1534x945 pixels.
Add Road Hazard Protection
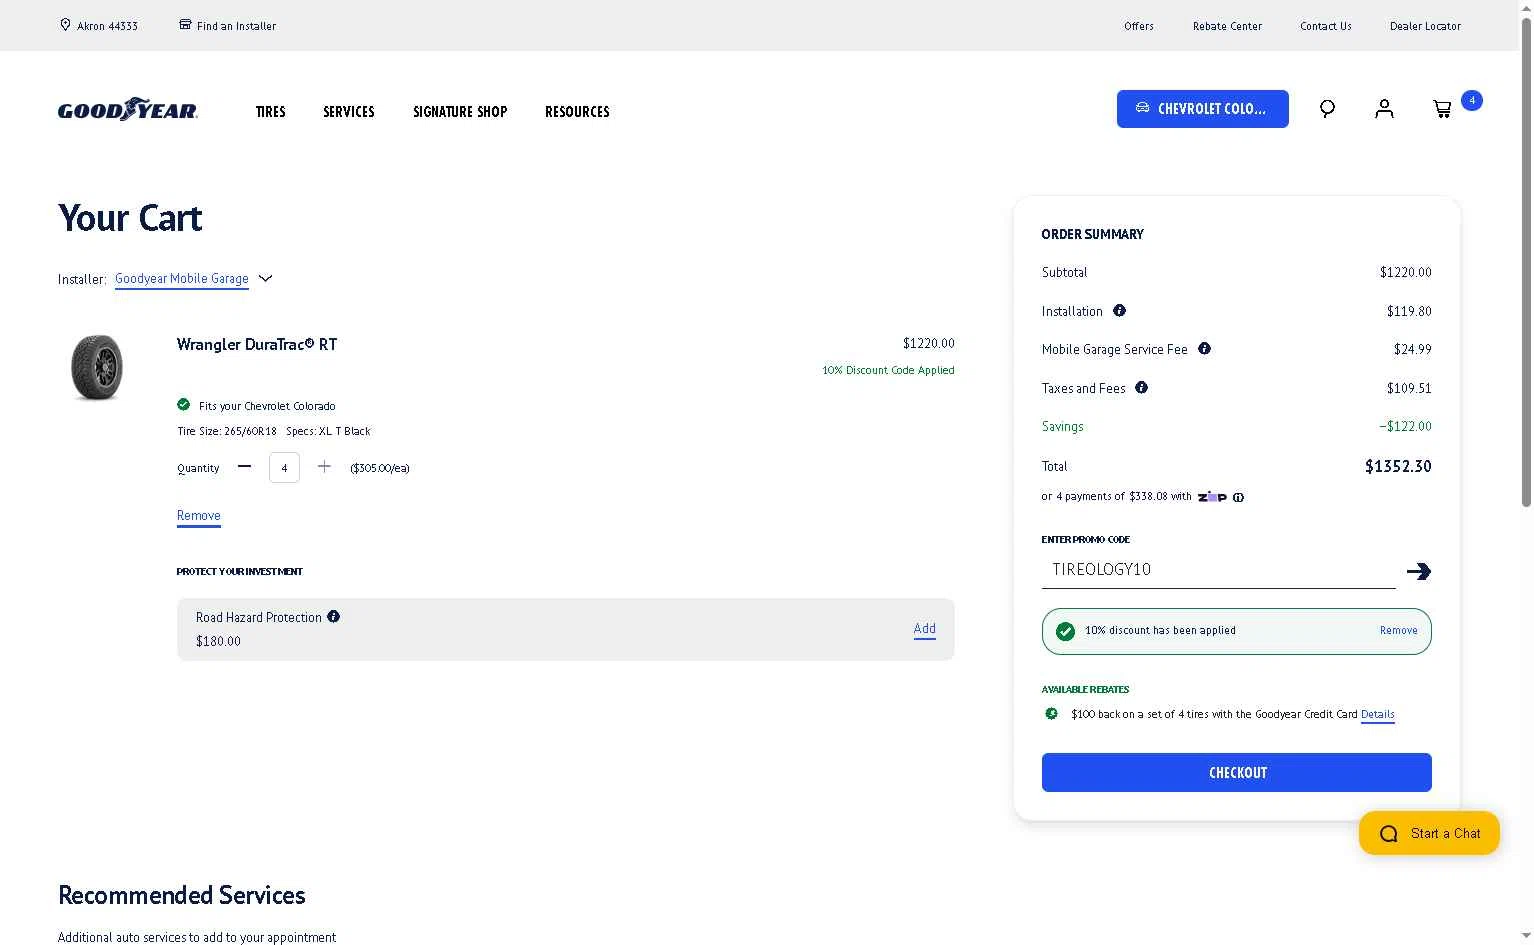tap(924, 629)
